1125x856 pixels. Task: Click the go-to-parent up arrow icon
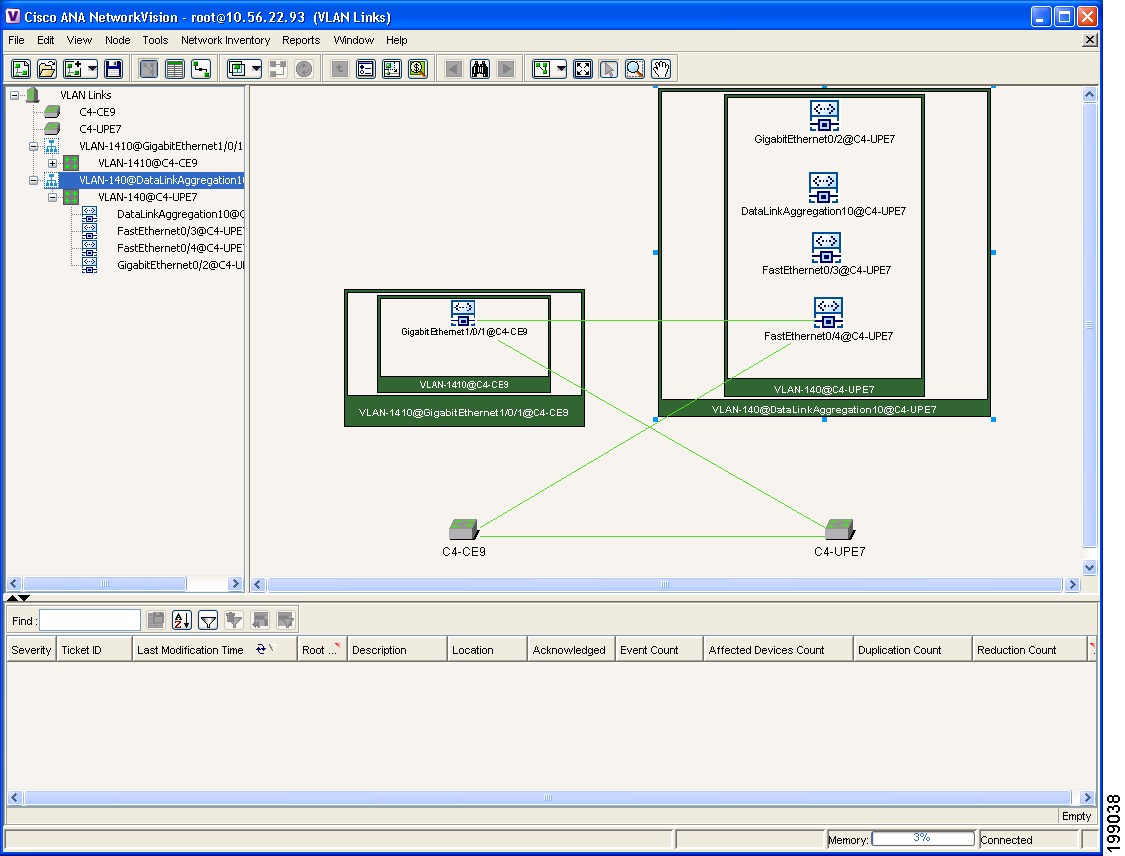pyautogui.click(x=339, y=69)
